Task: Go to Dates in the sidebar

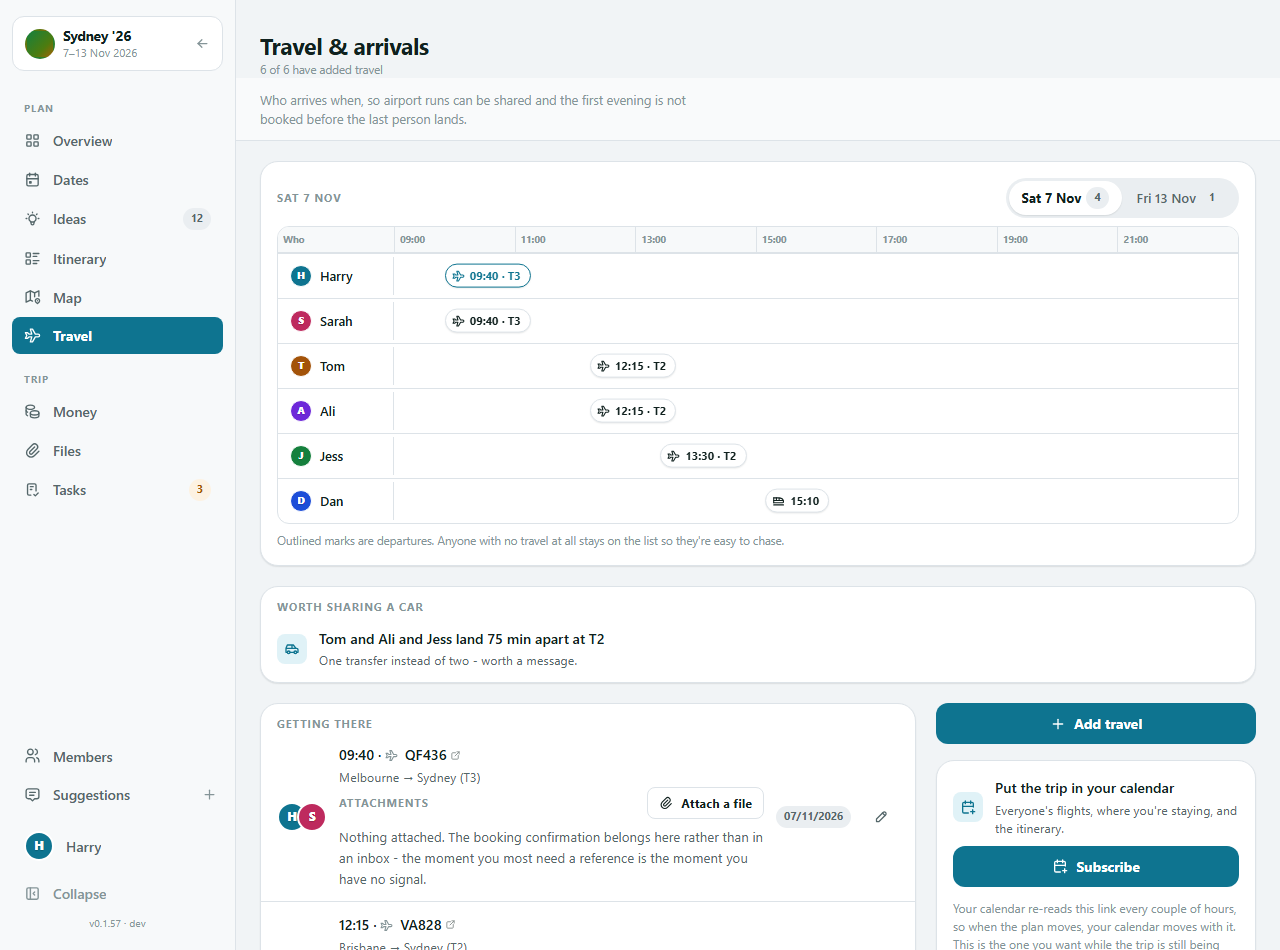Action: coord(117,180)
